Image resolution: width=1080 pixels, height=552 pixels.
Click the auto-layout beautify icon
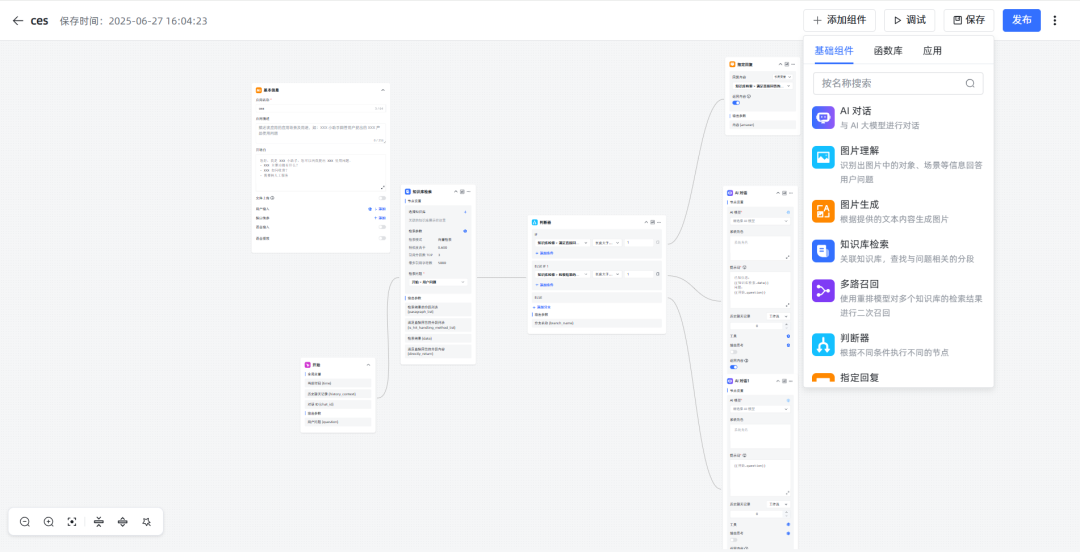coord(147,522)
